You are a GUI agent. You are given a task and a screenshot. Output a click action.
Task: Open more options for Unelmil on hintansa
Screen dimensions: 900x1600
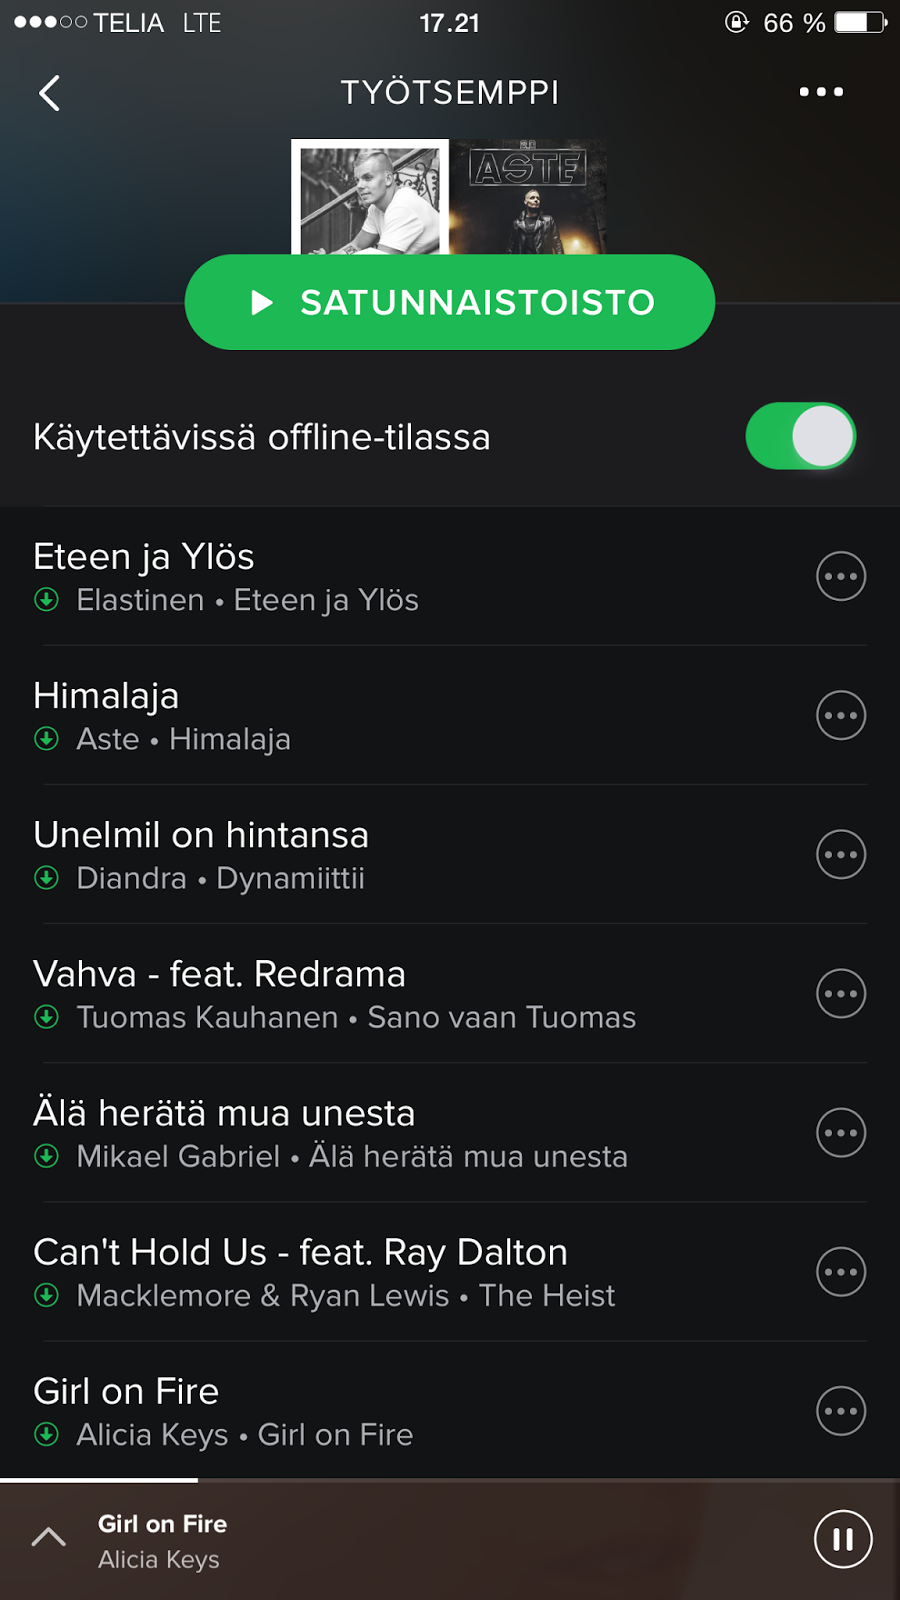click(841, 854)
